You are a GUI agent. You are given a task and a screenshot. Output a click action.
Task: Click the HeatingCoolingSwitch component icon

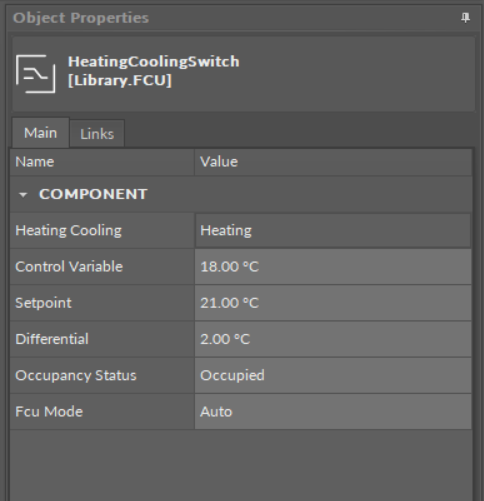point(36,74)
